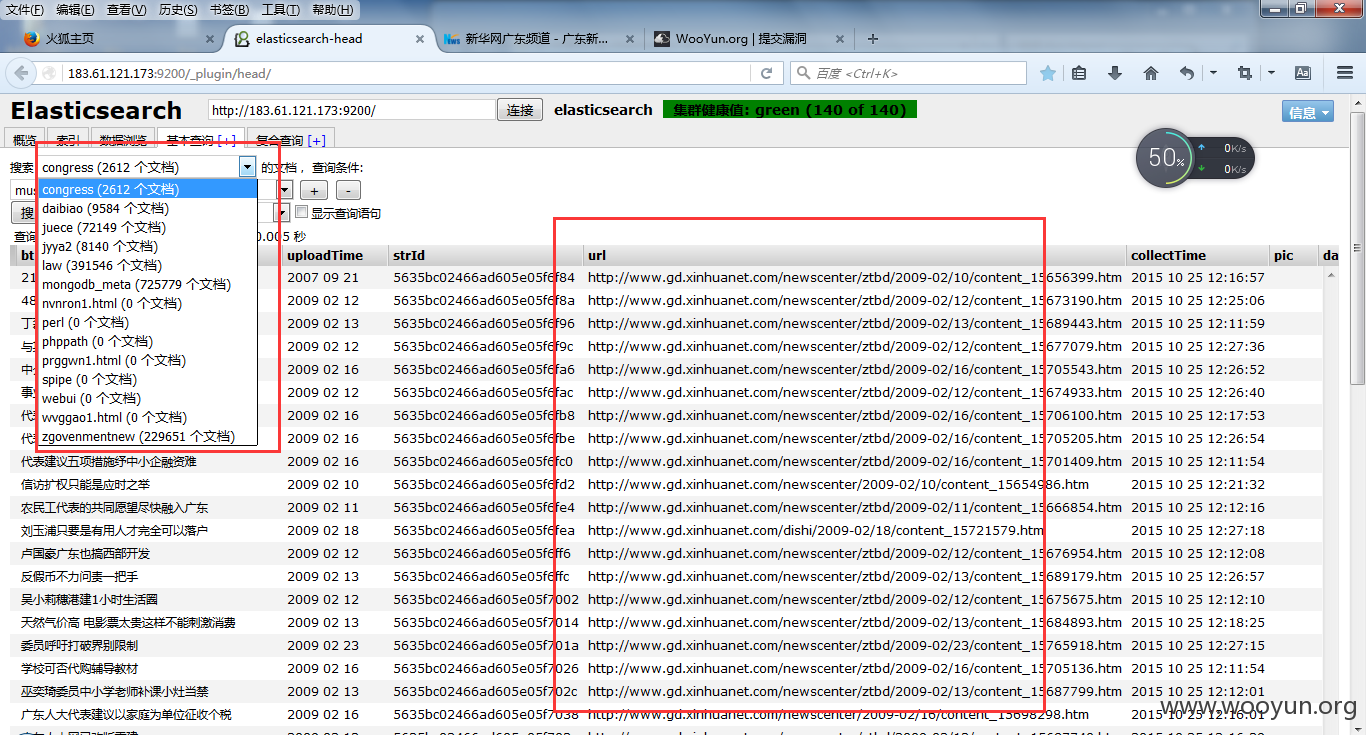
Task: Open the dropdown left of 显示查询语句
Action: tap(284, 212)
